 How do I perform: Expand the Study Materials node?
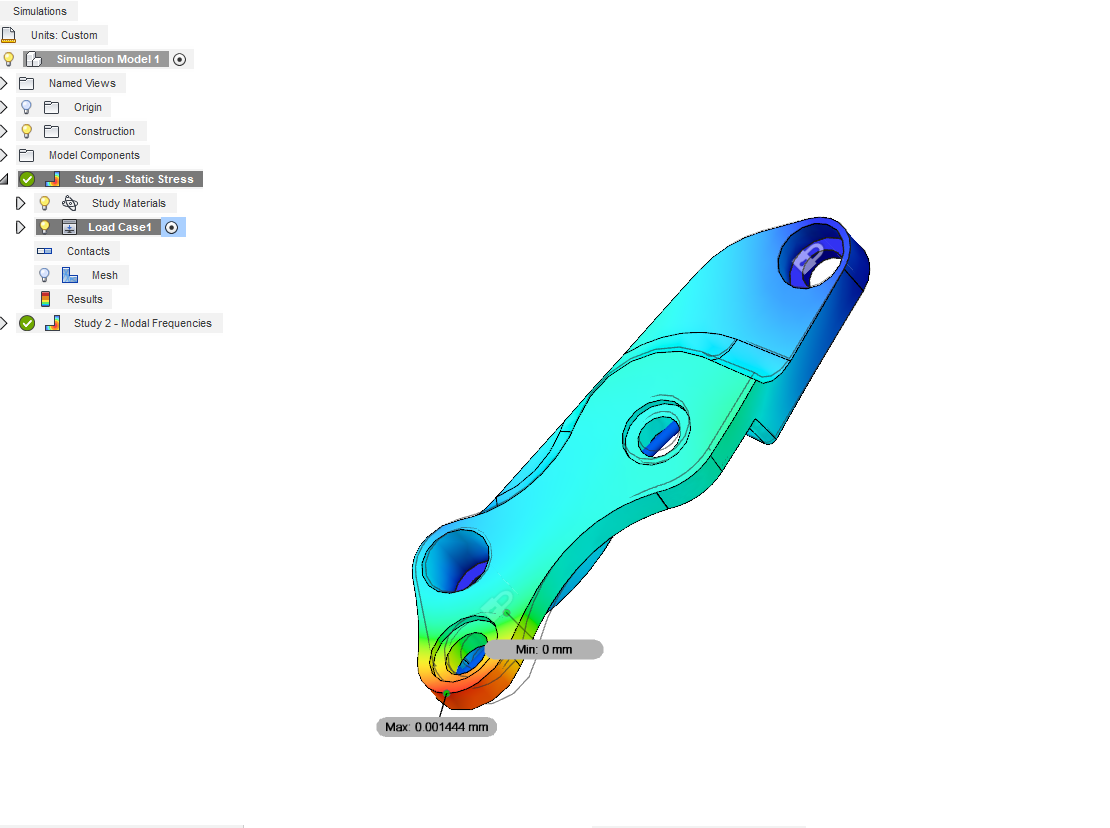[x=21, y=203]
